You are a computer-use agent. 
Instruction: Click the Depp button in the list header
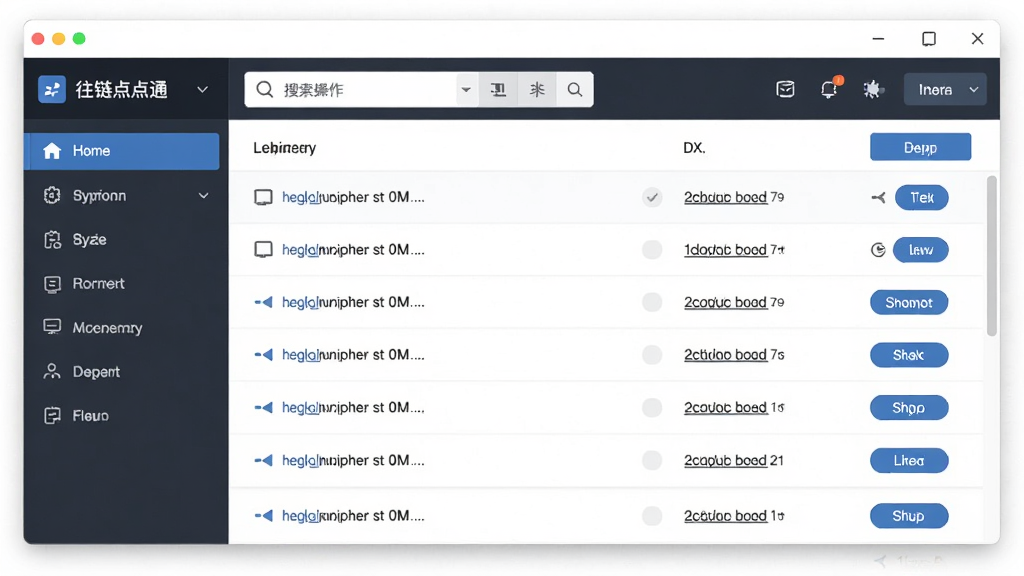(920, 148)
